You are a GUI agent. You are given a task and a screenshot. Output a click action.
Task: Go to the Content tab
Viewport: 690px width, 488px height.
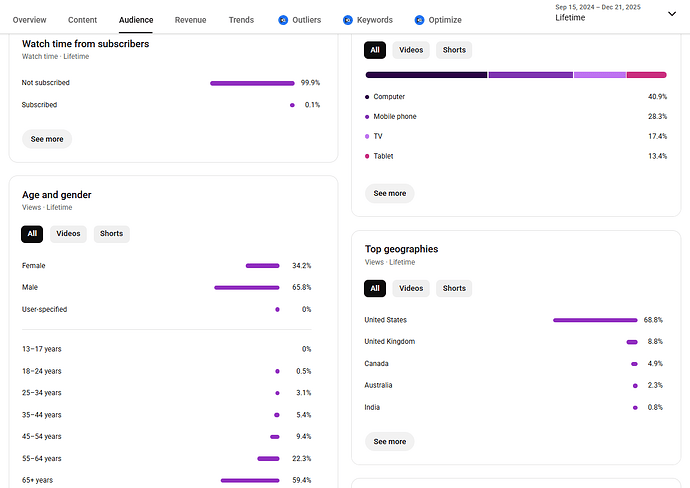click(83, 20)
